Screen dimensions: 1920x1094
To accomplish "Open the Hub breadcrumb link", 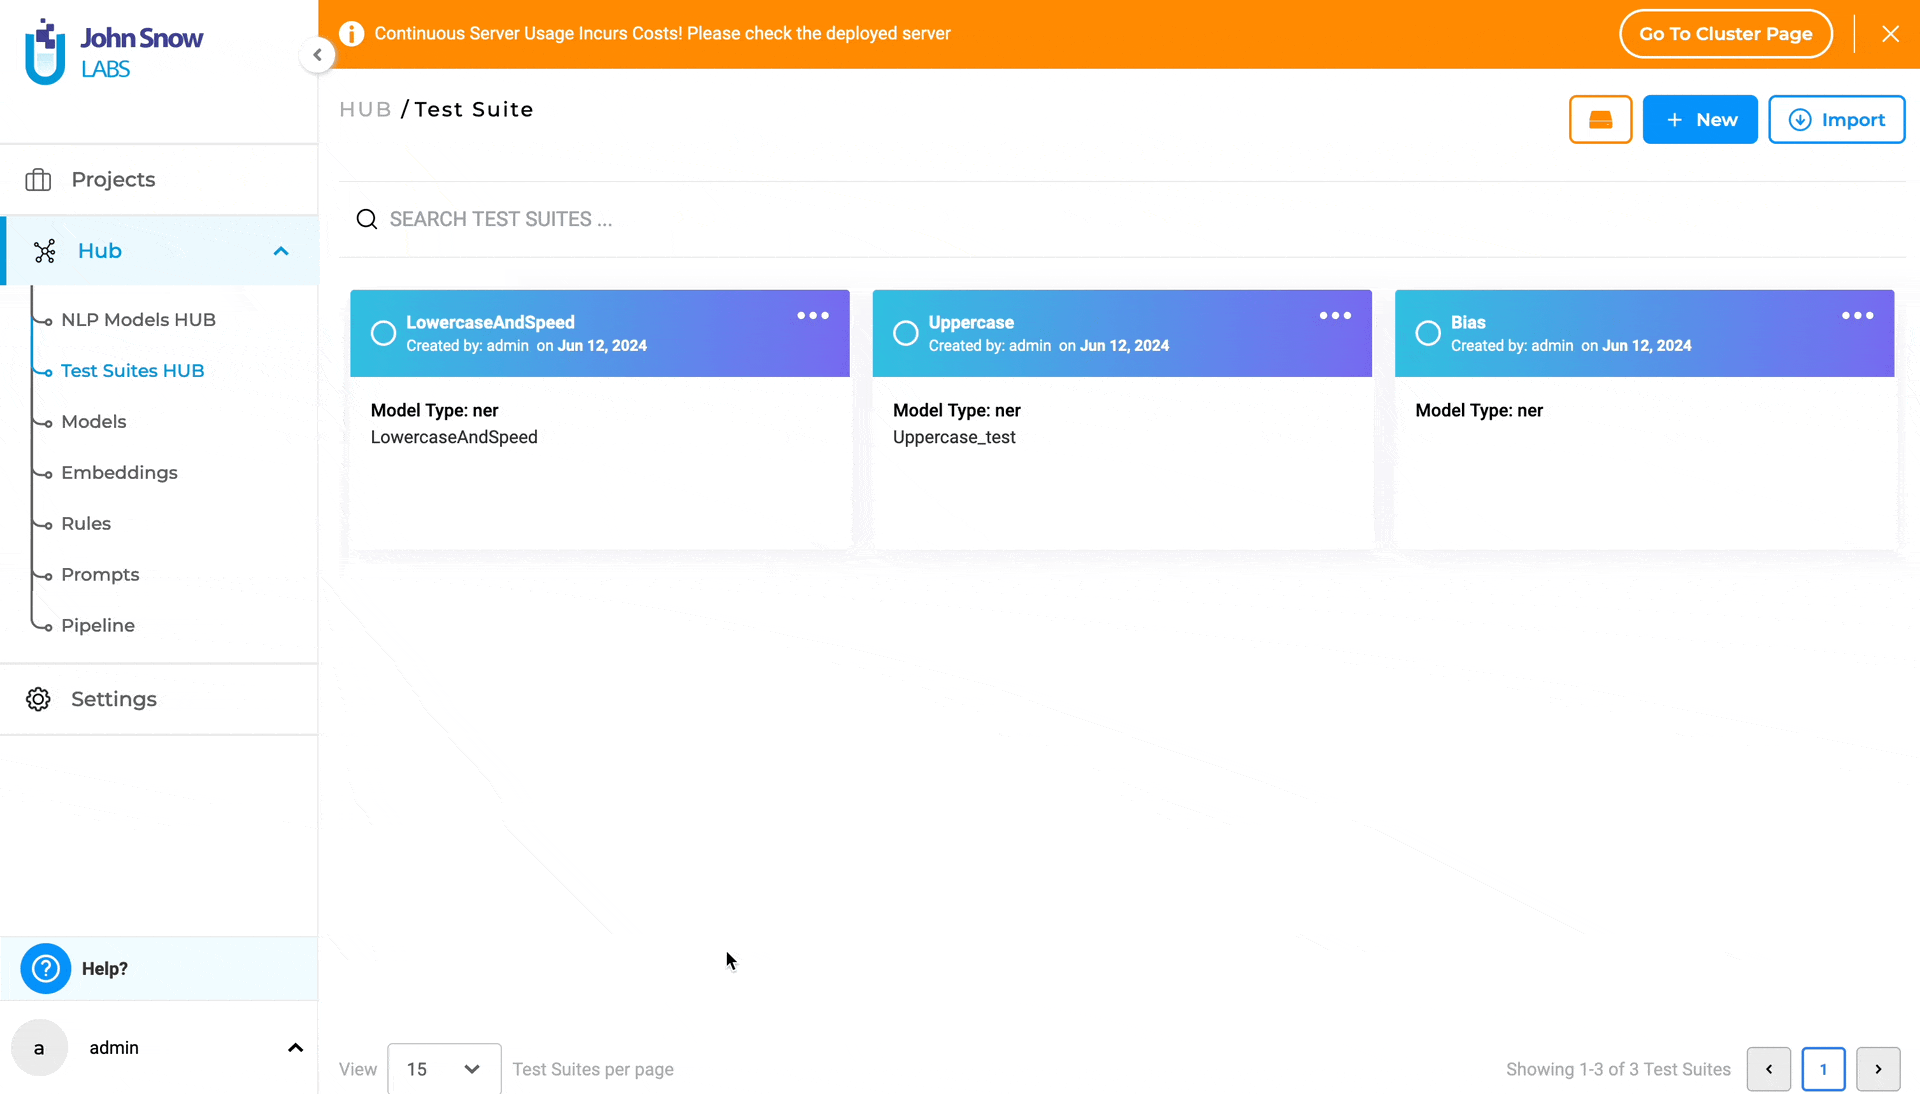I will [x=365, y=108].
